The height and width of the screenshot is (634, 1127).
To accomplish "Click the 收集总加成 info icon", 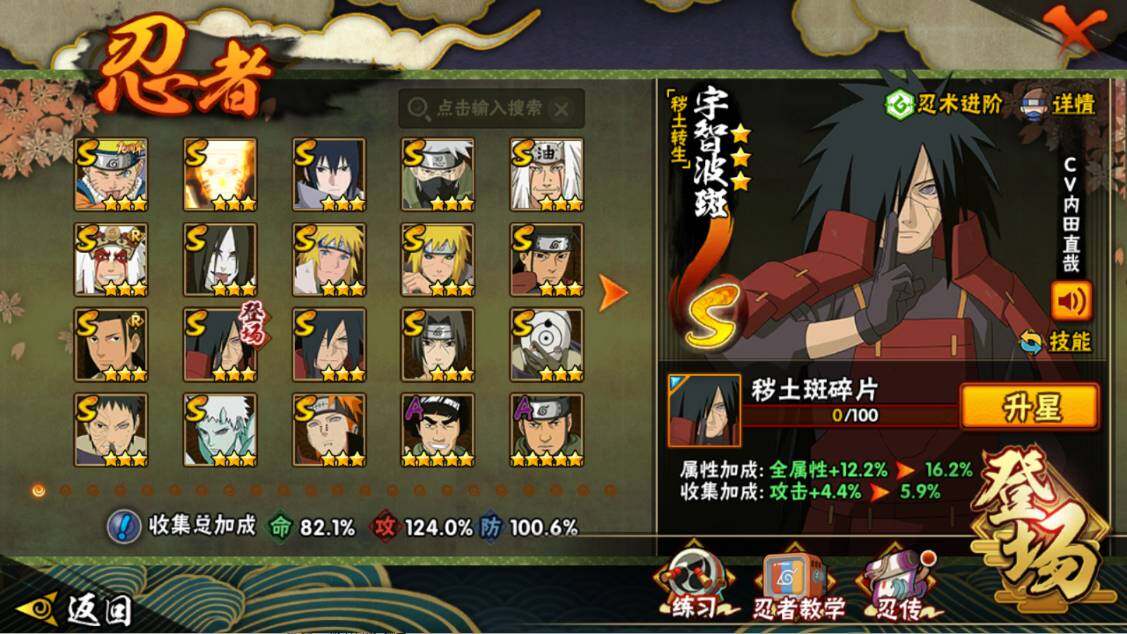I will point(124,527).
